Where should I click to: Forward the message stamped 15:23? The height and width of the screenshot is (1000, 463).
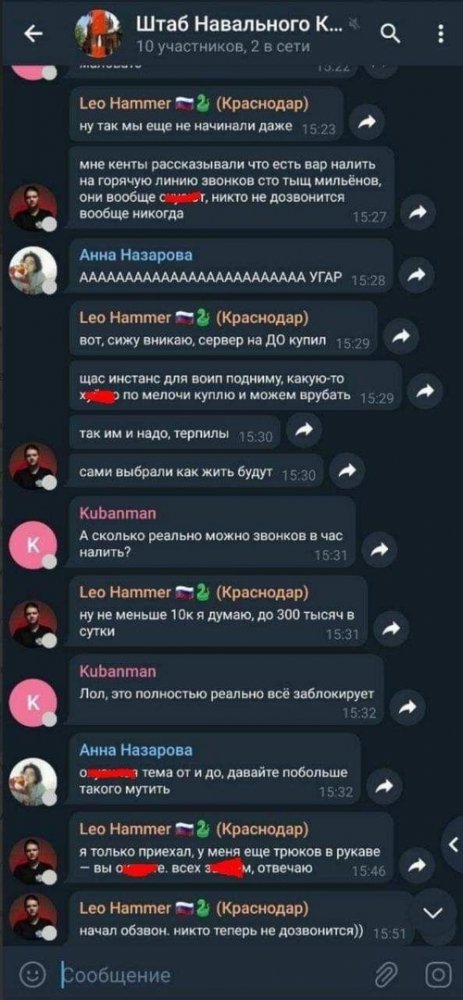click(x=367, y=123)
